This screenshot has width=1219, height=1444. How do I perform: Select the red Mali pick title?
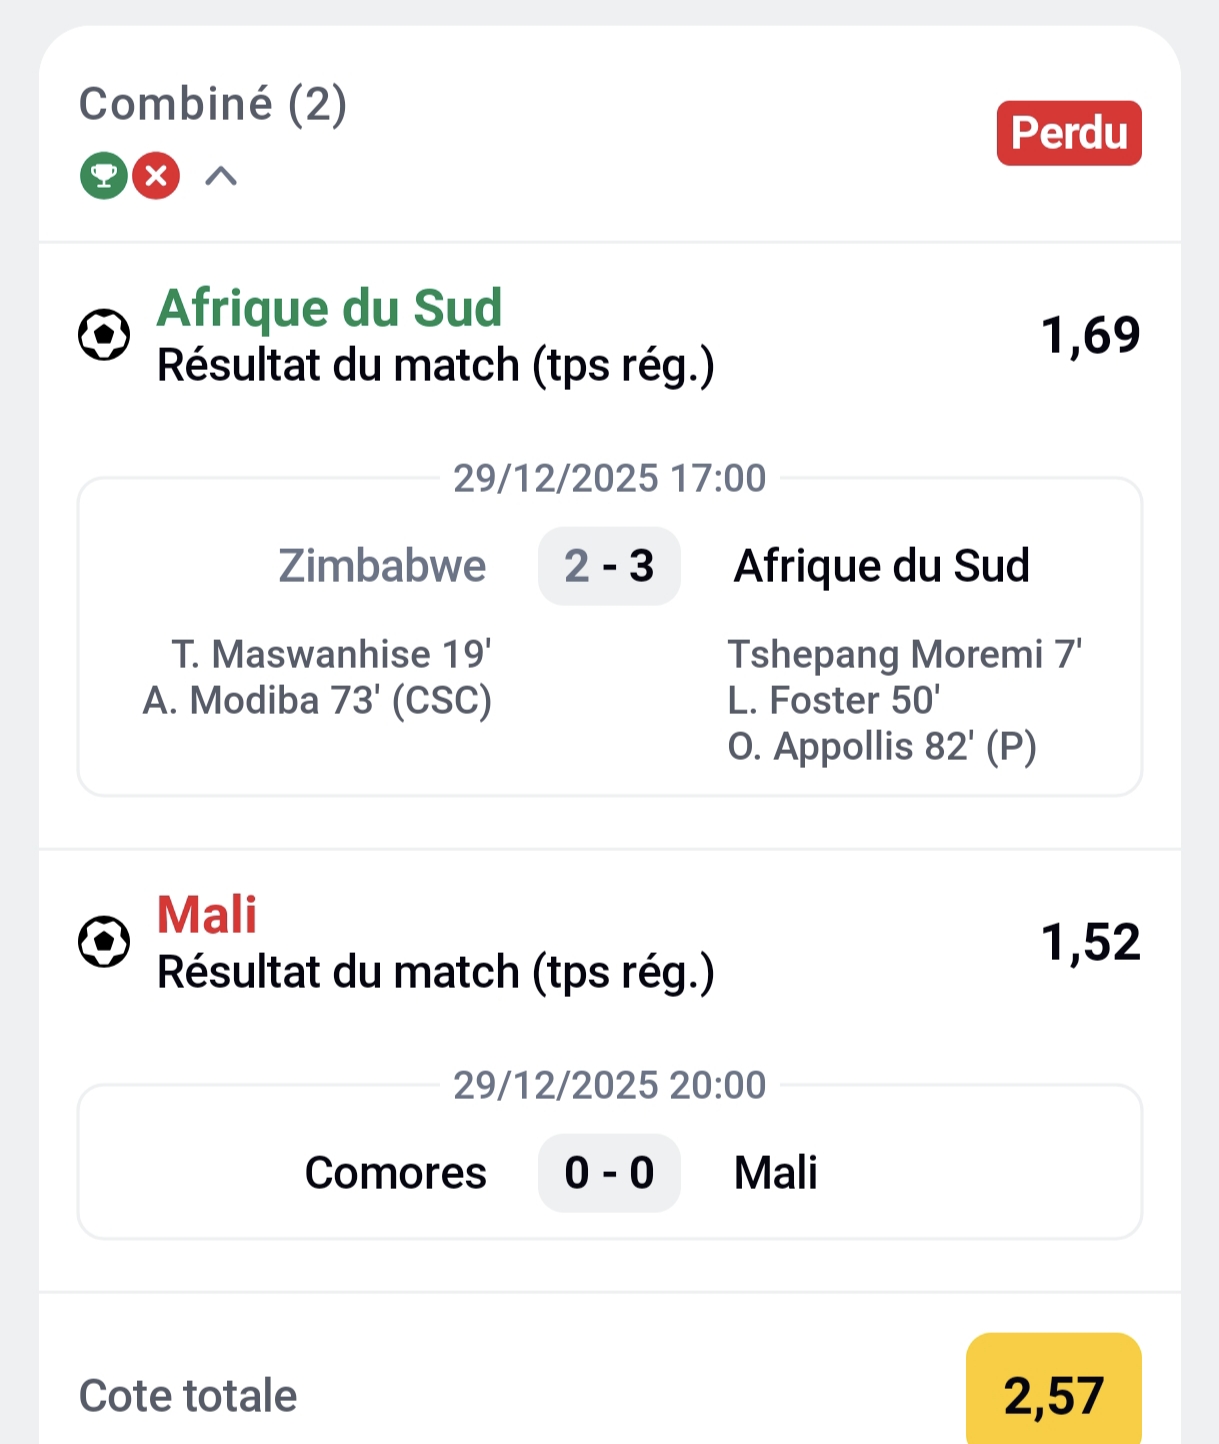[207, 914]
